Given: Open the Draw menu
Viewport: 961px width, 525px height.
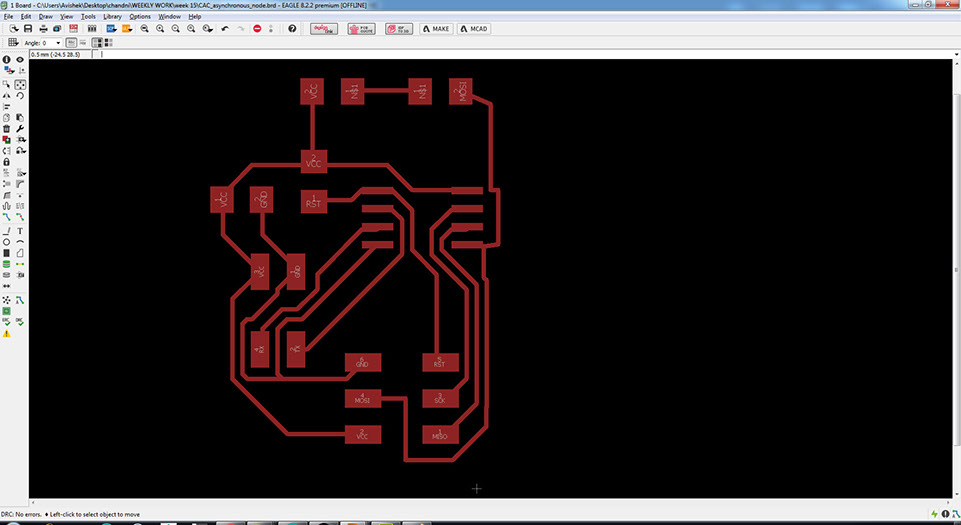Looking at the screenshot, I should (x=45, y=17).
